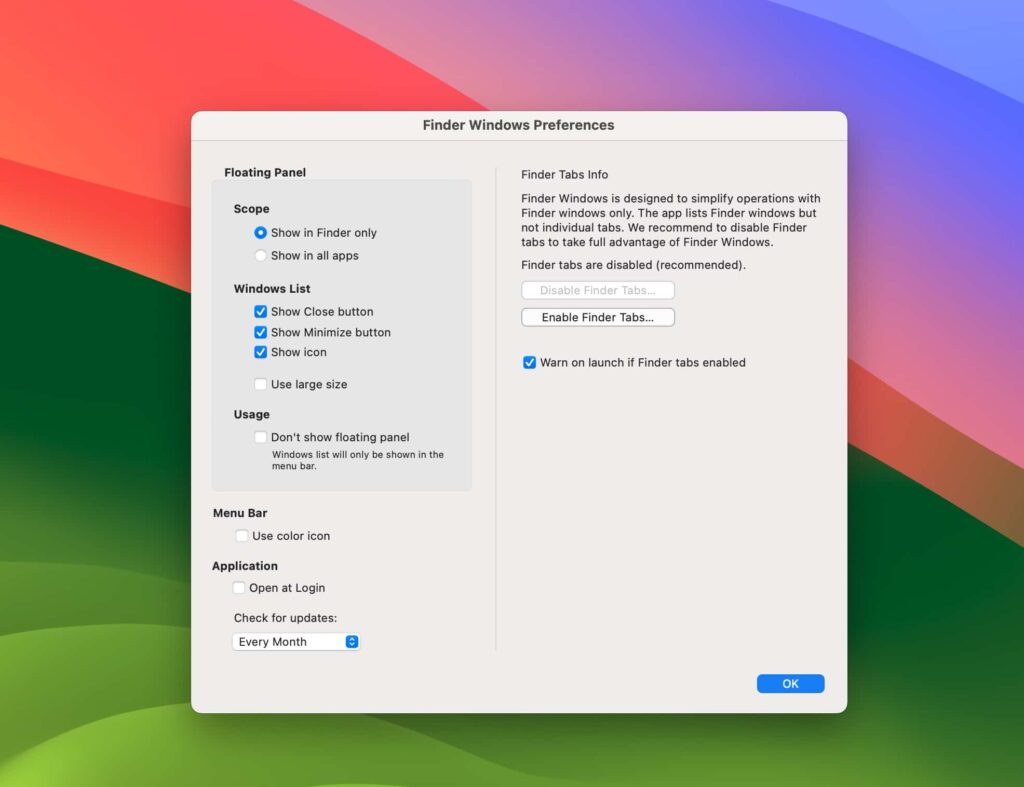Screen dimensions: 1024x787
Task: Open the "Check for updates" frequency dropdown
Action: [x=295, y=641]
